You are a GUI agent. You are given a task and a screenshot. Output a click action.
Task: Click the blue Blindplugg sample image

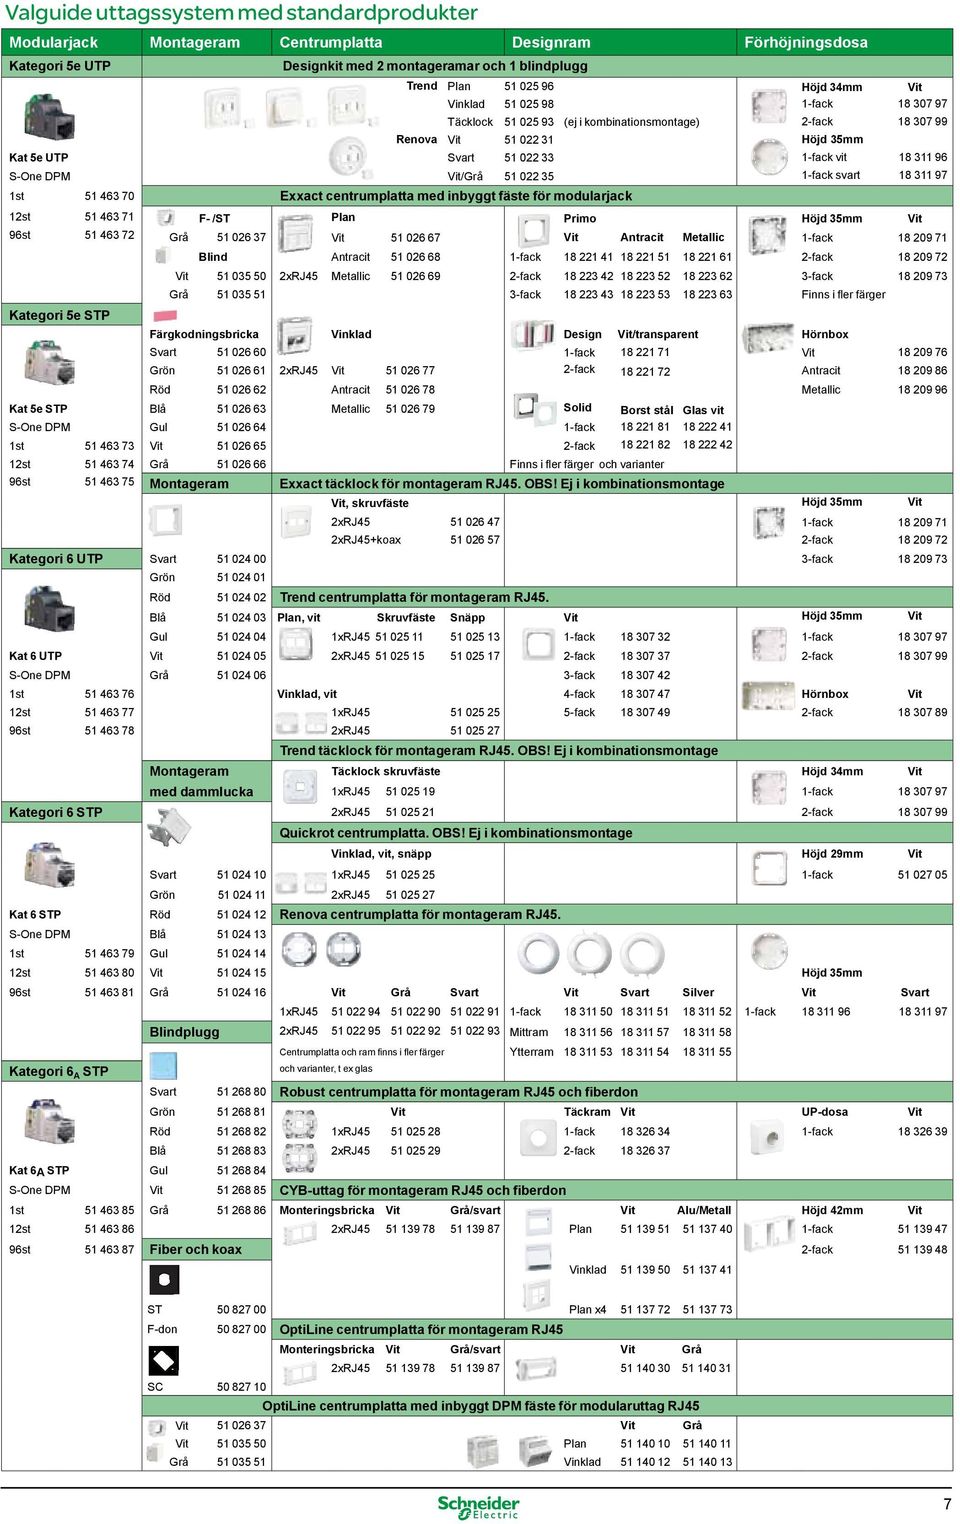pos(162,1064)
